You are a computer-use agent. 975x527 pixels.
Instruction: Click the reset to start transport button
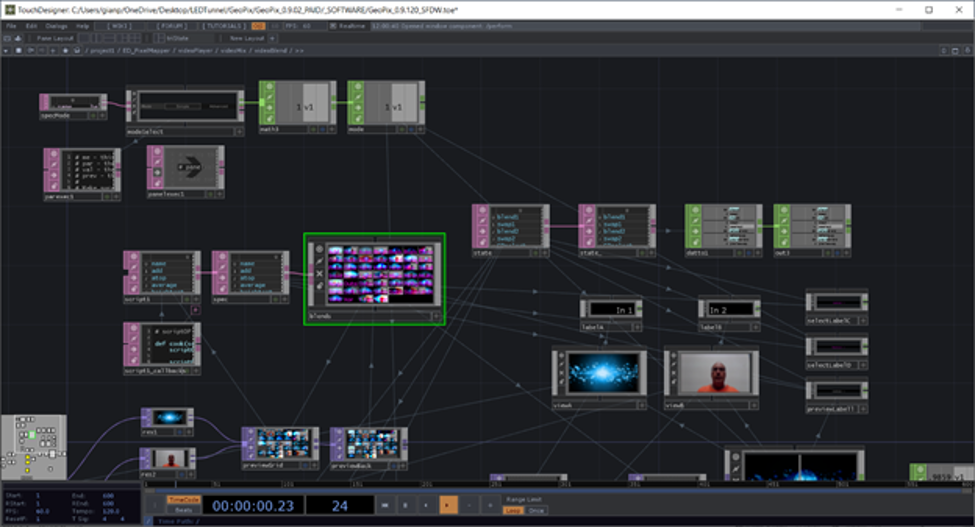[384, 506]
